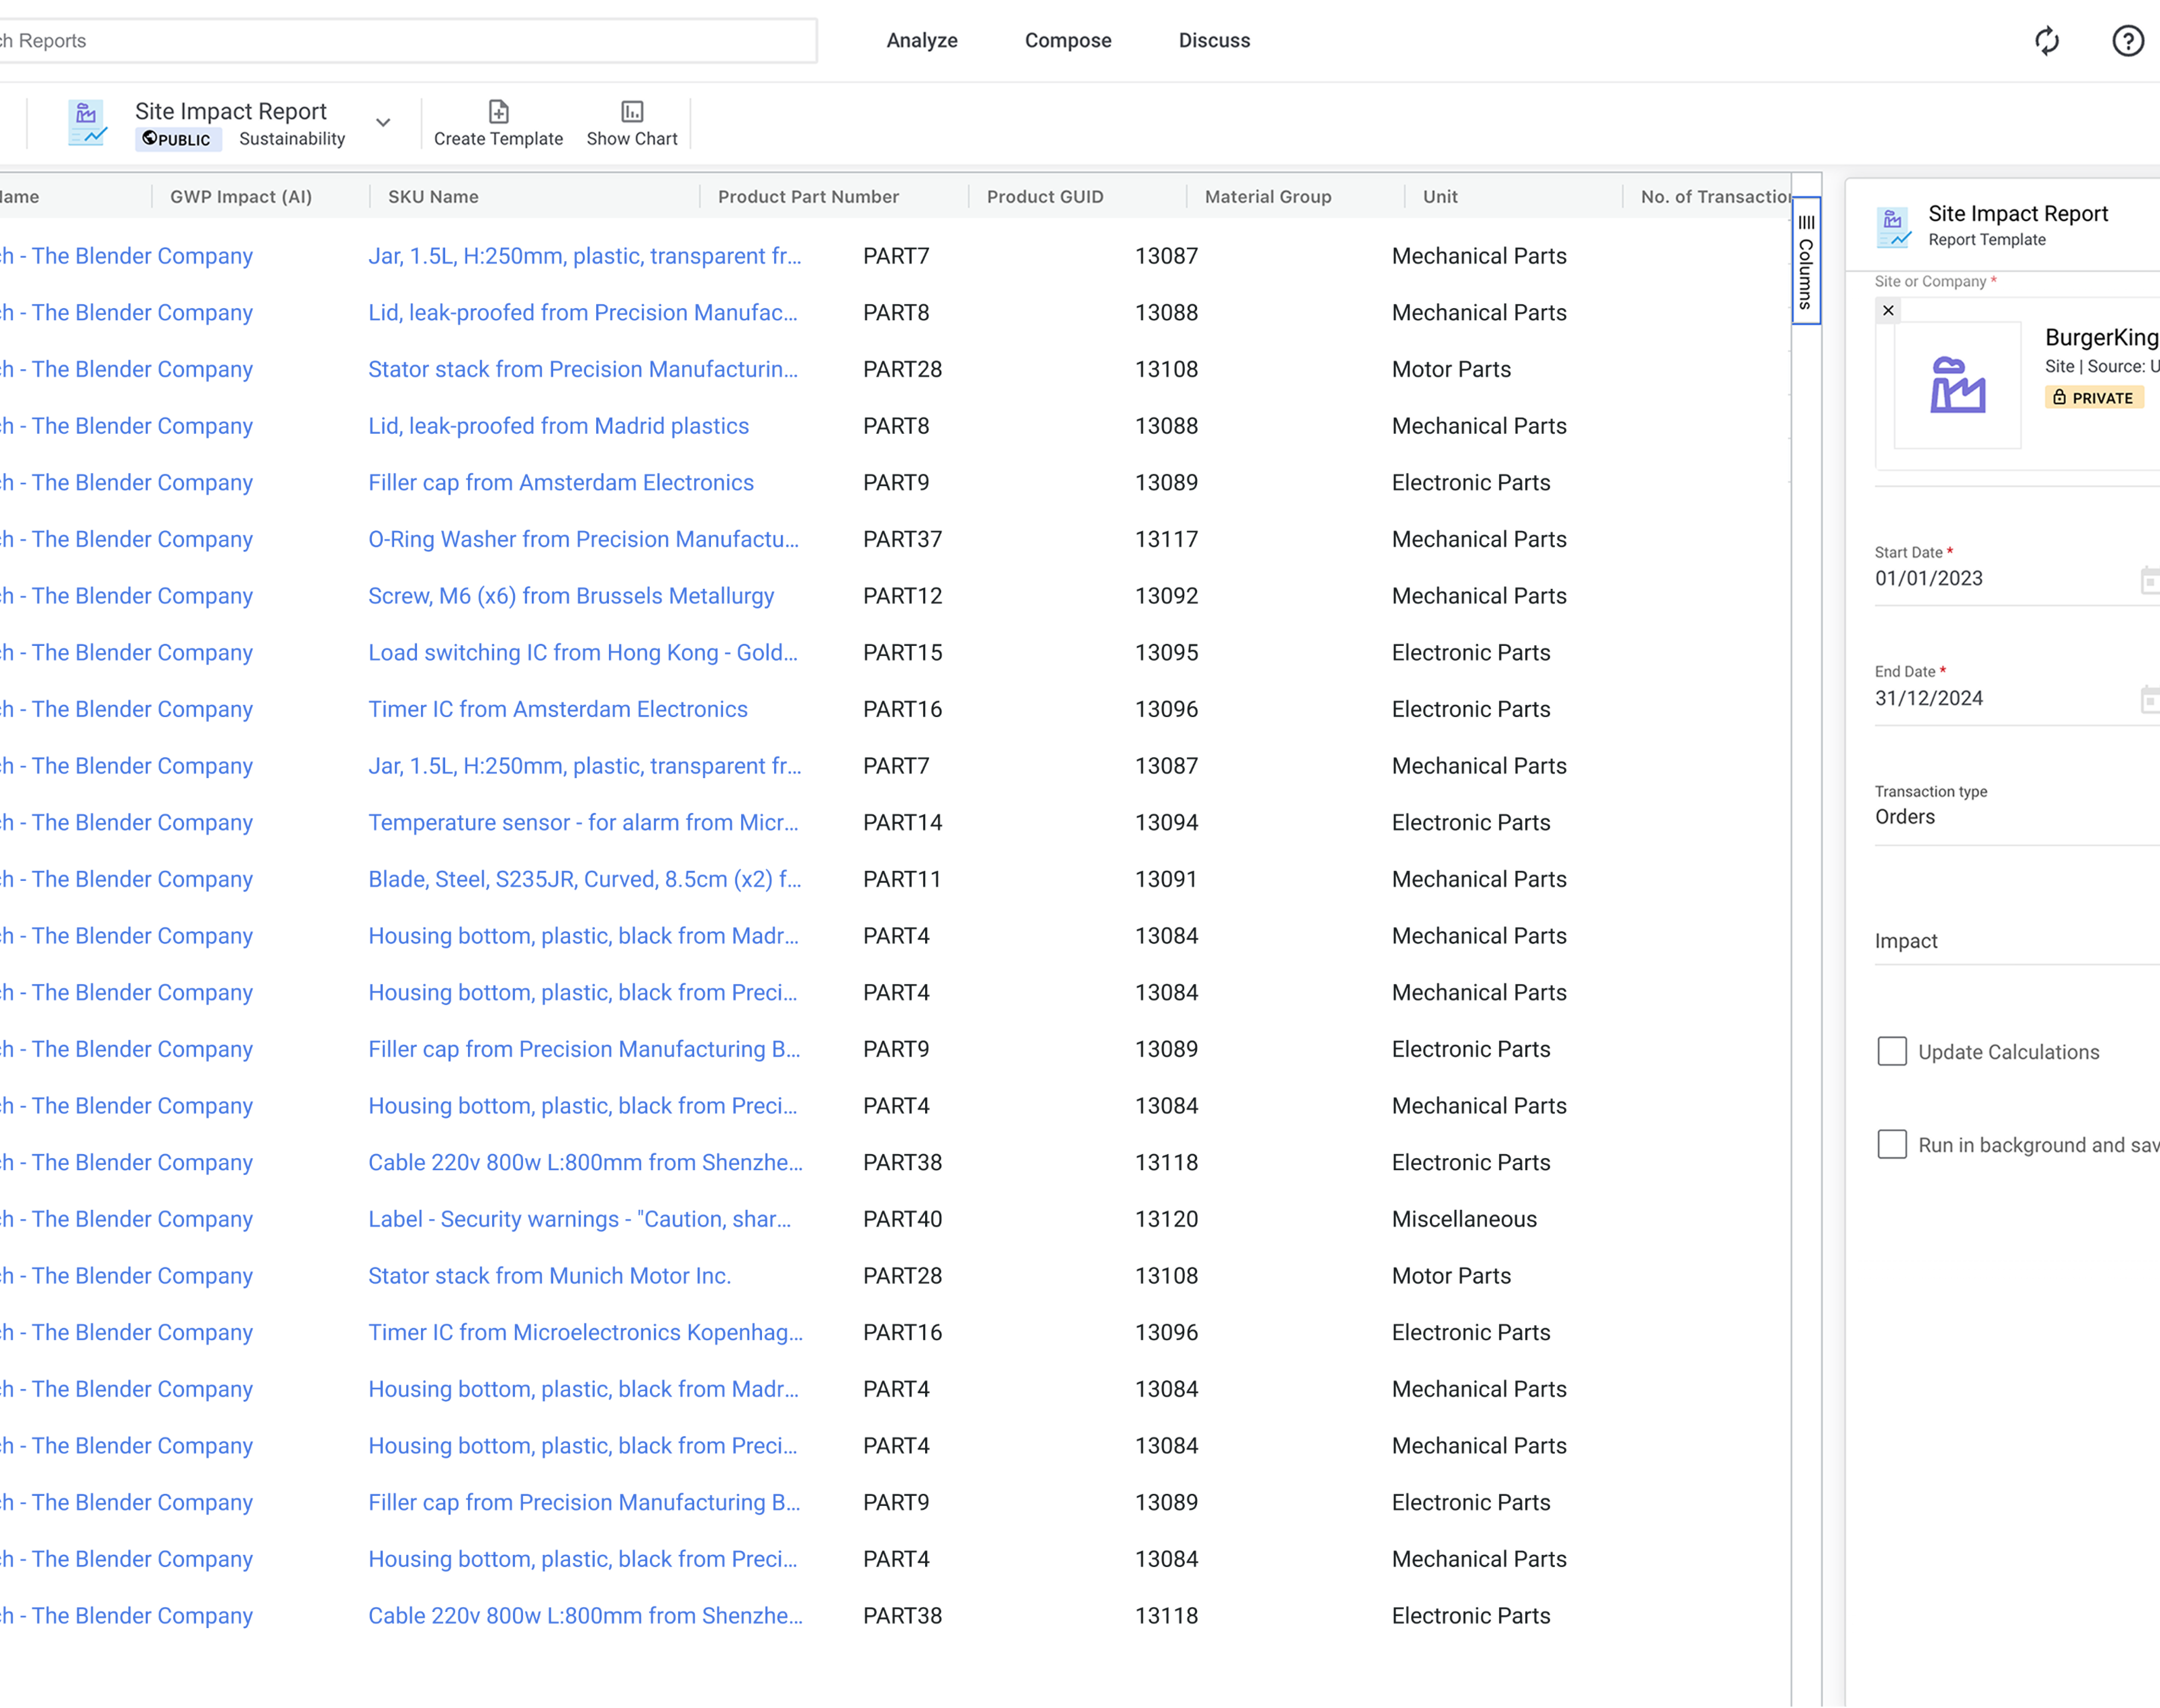2160x1708 pixels.
Task: Open the help question mark icon
Action: (2128, 41)
